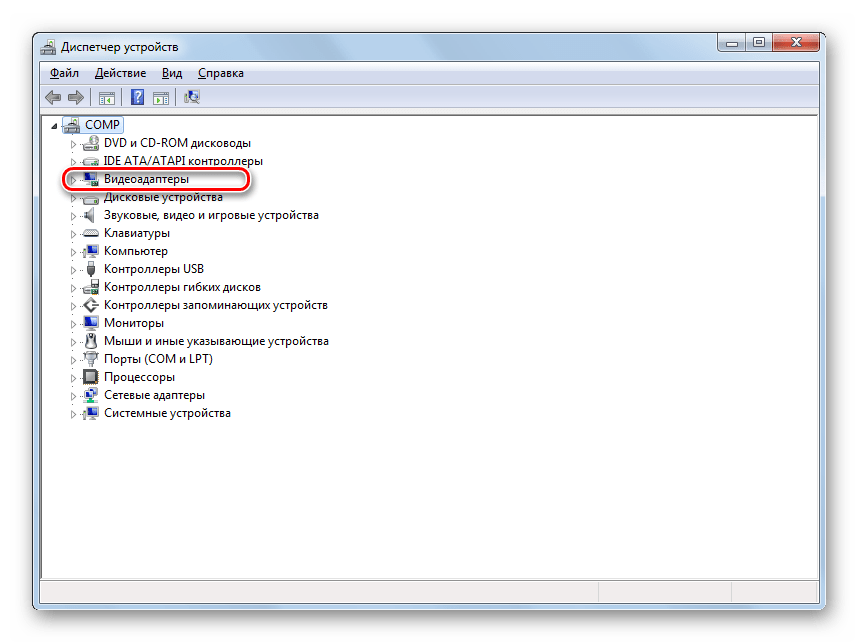Expand the Звуковые, видео и игровые устройства arrow

click(x=73, y=216)
